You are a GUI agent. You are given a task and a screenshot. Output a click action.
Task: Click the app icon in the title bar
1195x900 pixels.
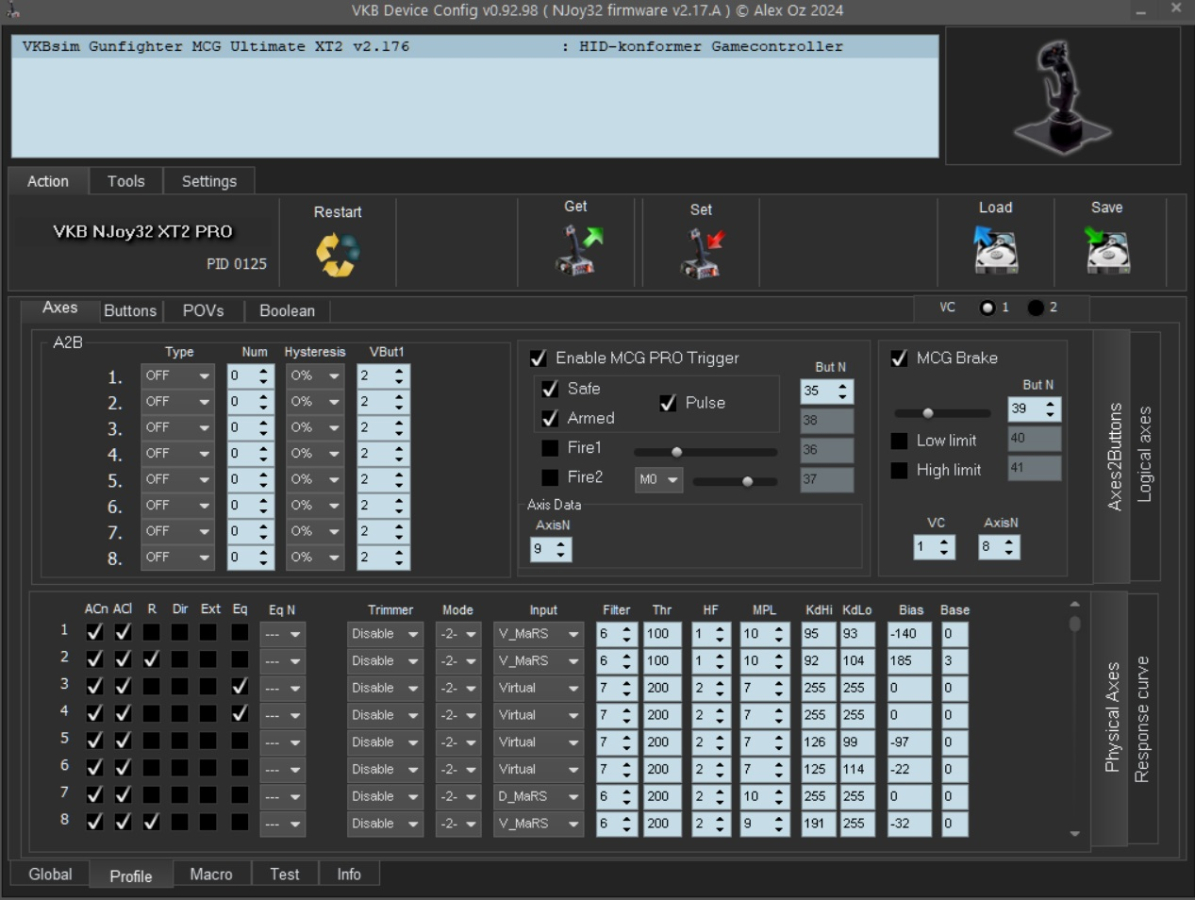(12, 10)
